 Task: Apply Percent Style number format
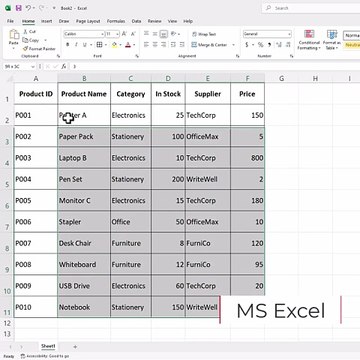(x=260, y=45)
